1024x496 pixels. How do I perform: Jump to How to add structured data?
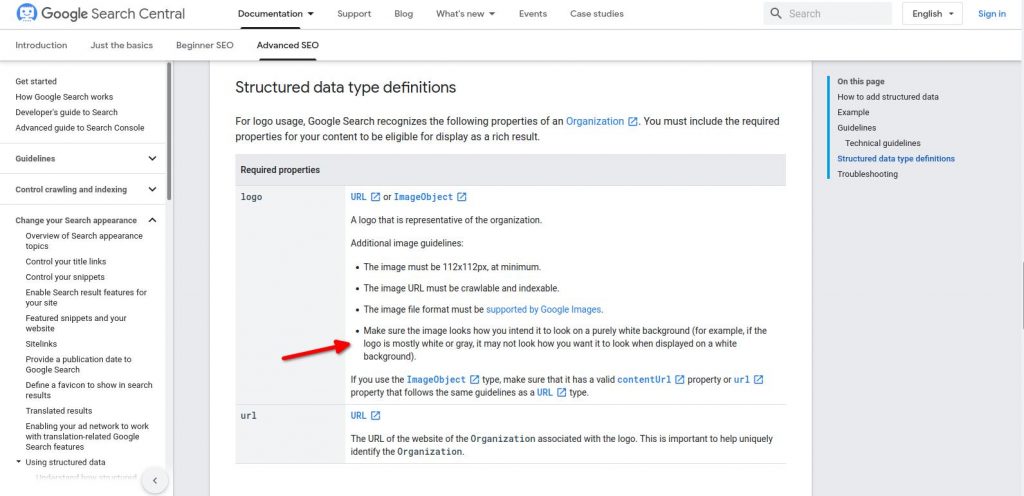tap(888, 97)
